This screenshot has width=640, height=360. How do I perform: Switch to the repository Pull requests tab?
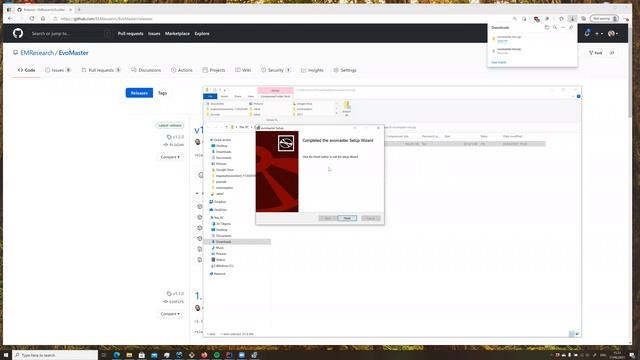coord(101,70)
